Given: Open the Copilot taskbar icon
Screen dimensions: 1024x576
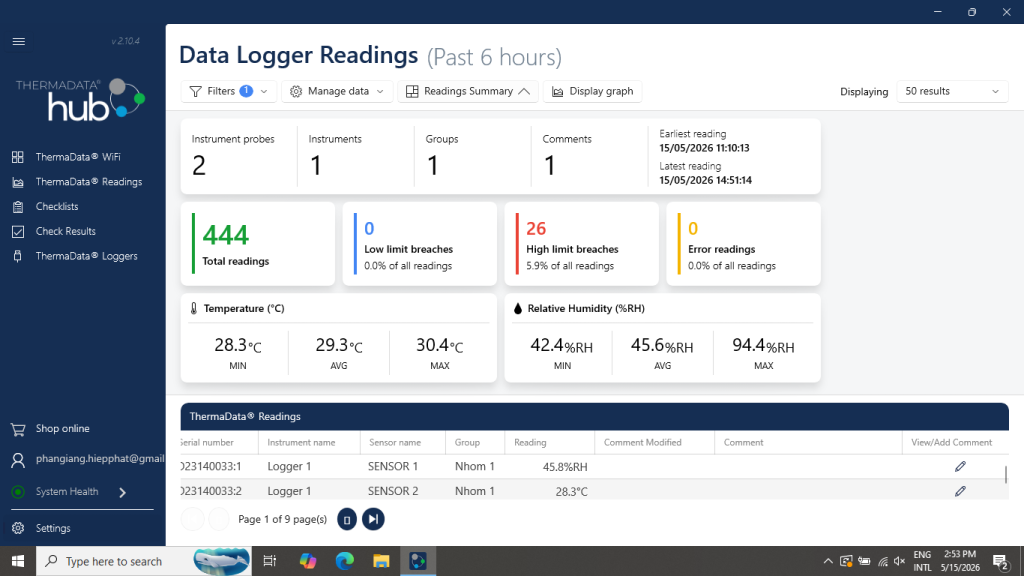Looking at the screenshot, I should (308, 561).
